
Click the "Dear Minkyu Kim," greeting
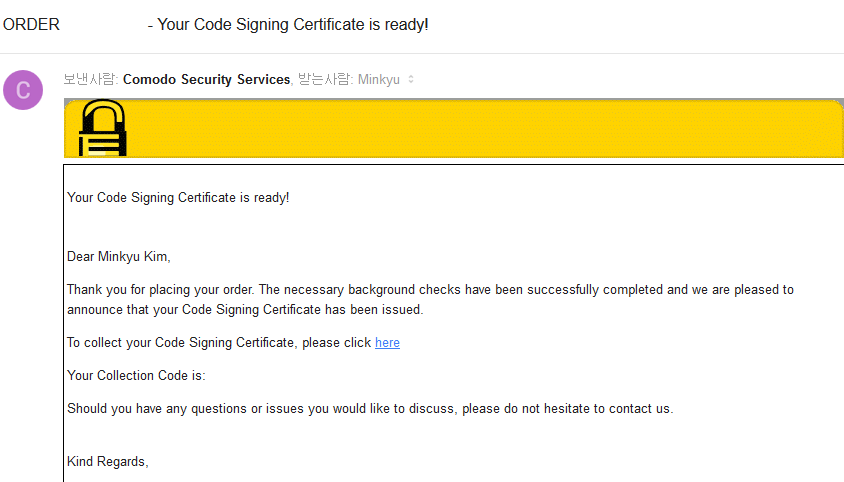coord(119,257)
